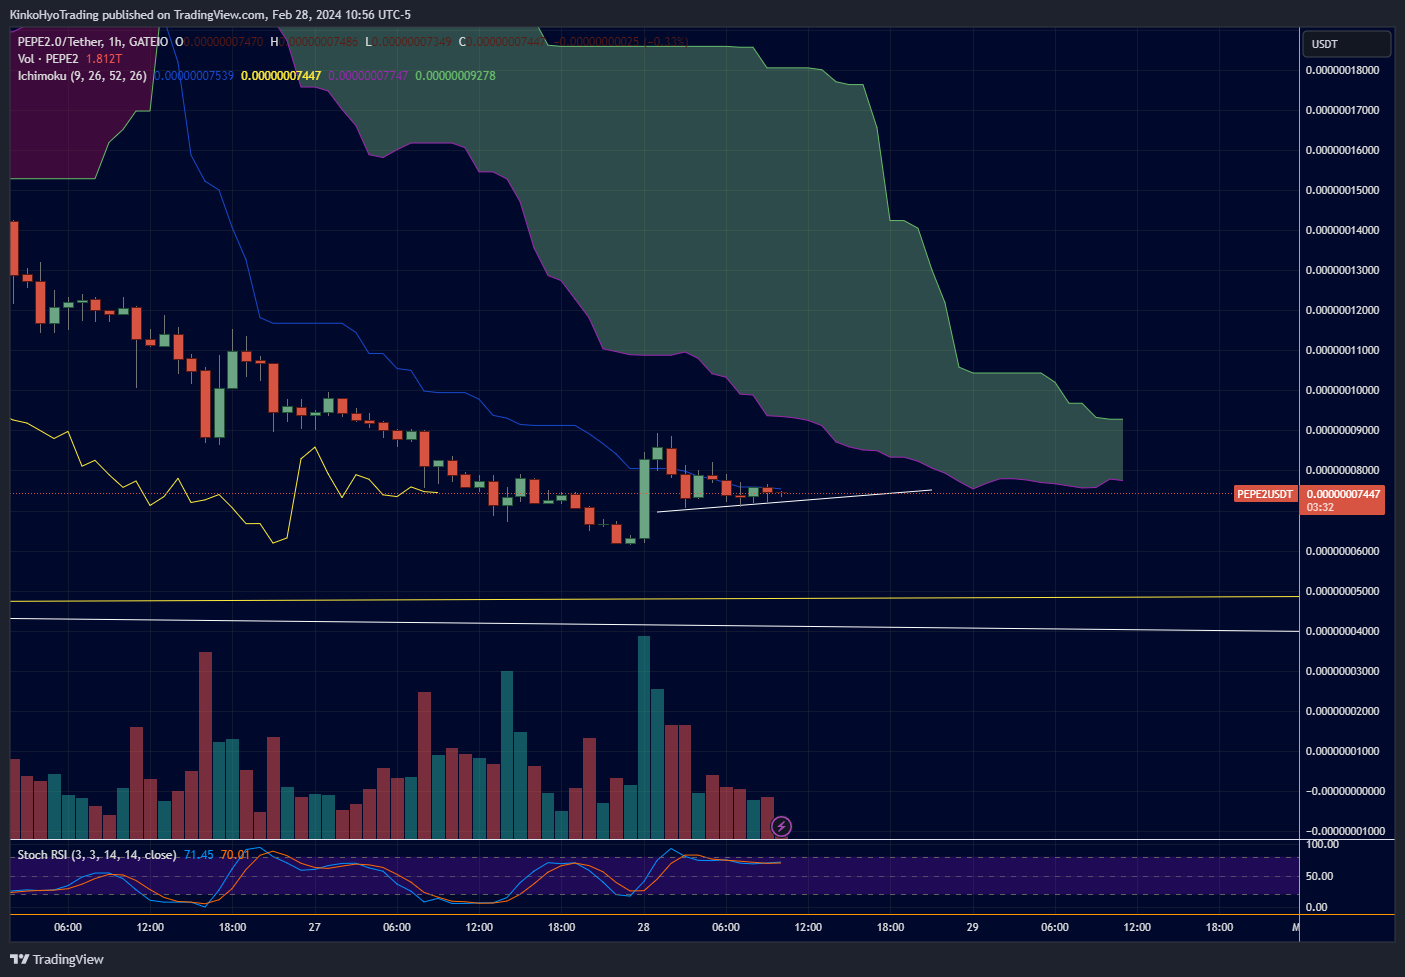The image size is (1405, 977).
Task: Click the low price value 0.00000007349
Action: coord(413,42)
